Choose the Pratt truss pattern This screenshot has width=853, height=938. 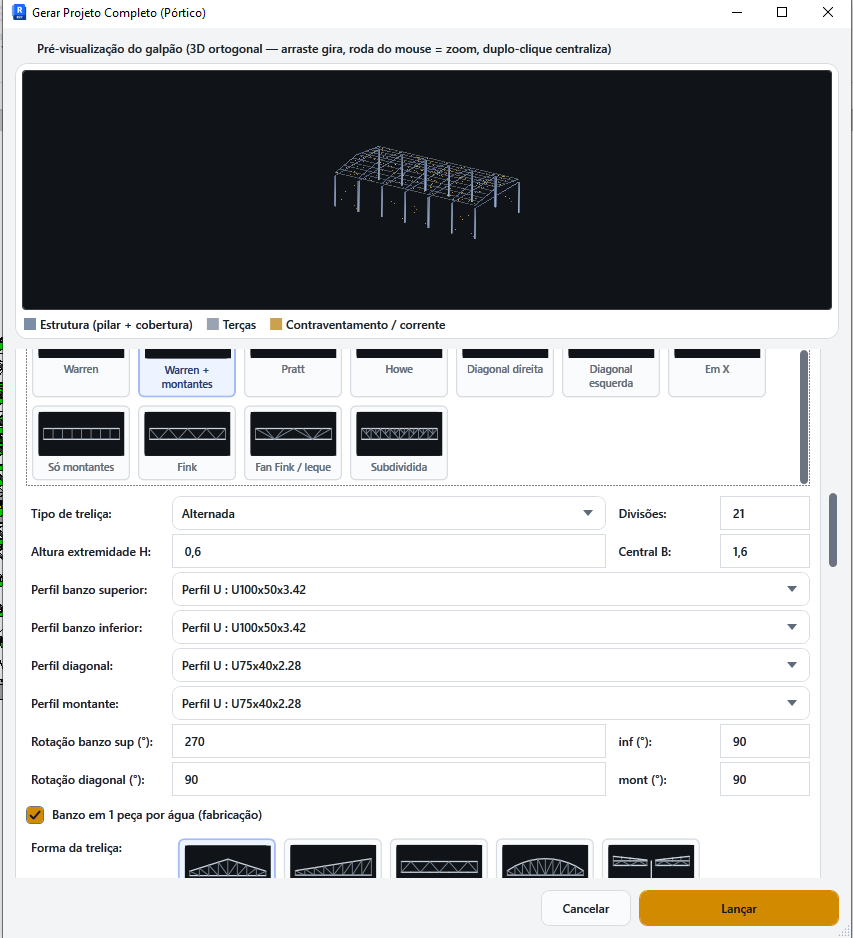[293, 373]
